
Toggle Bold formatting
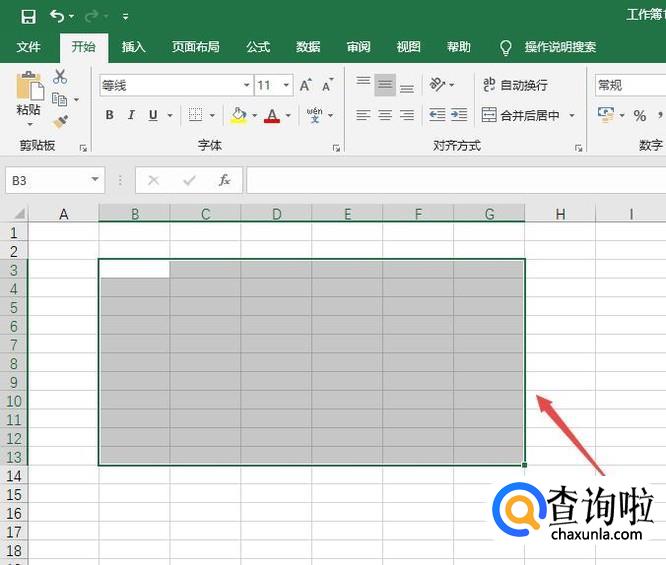tap(110, 115)
